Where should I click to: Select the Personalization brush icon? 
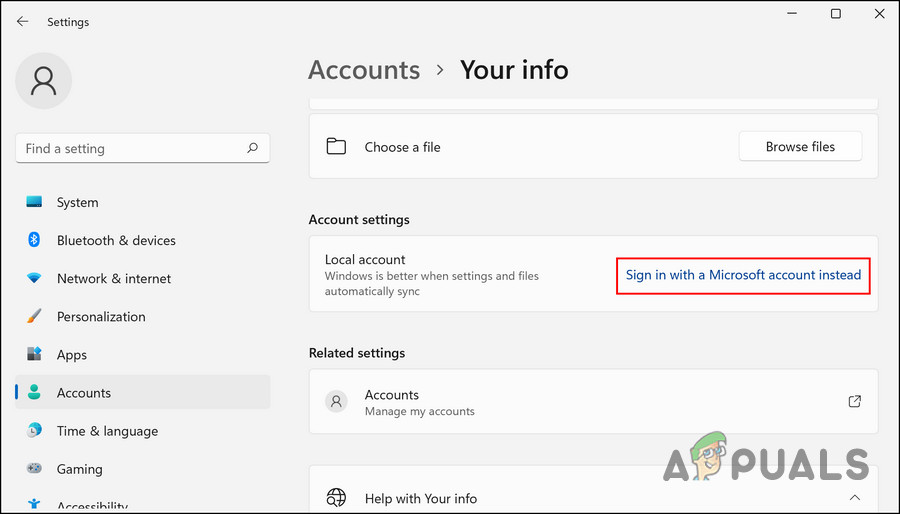pos(34,316)
